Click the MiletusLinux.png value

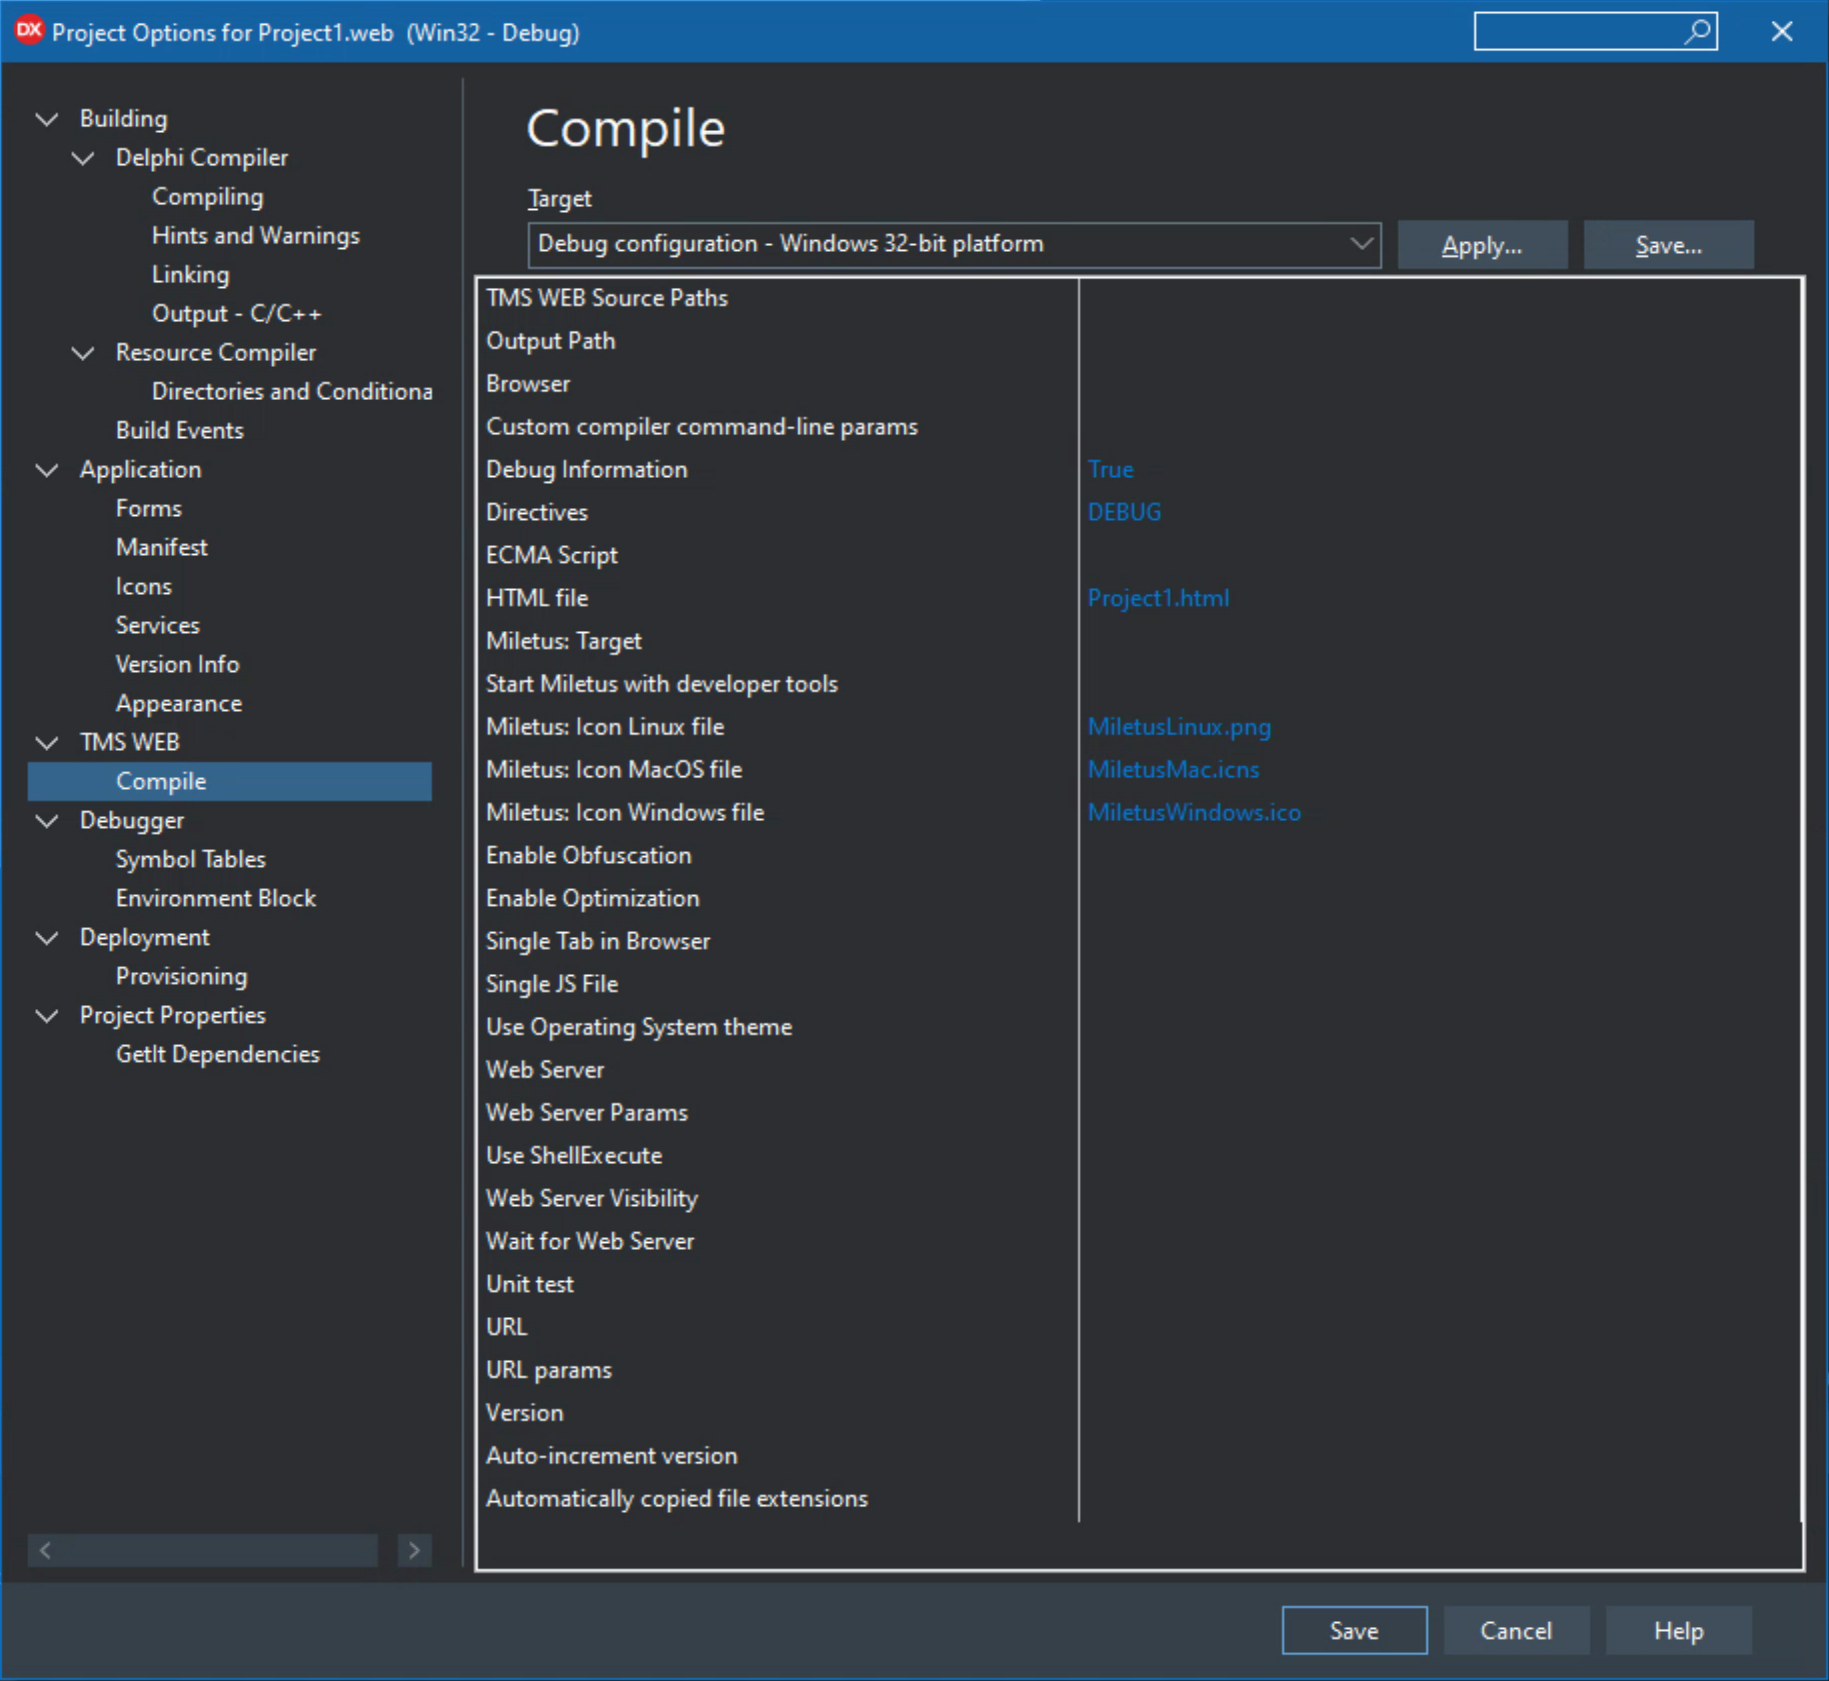point(1180,728)
